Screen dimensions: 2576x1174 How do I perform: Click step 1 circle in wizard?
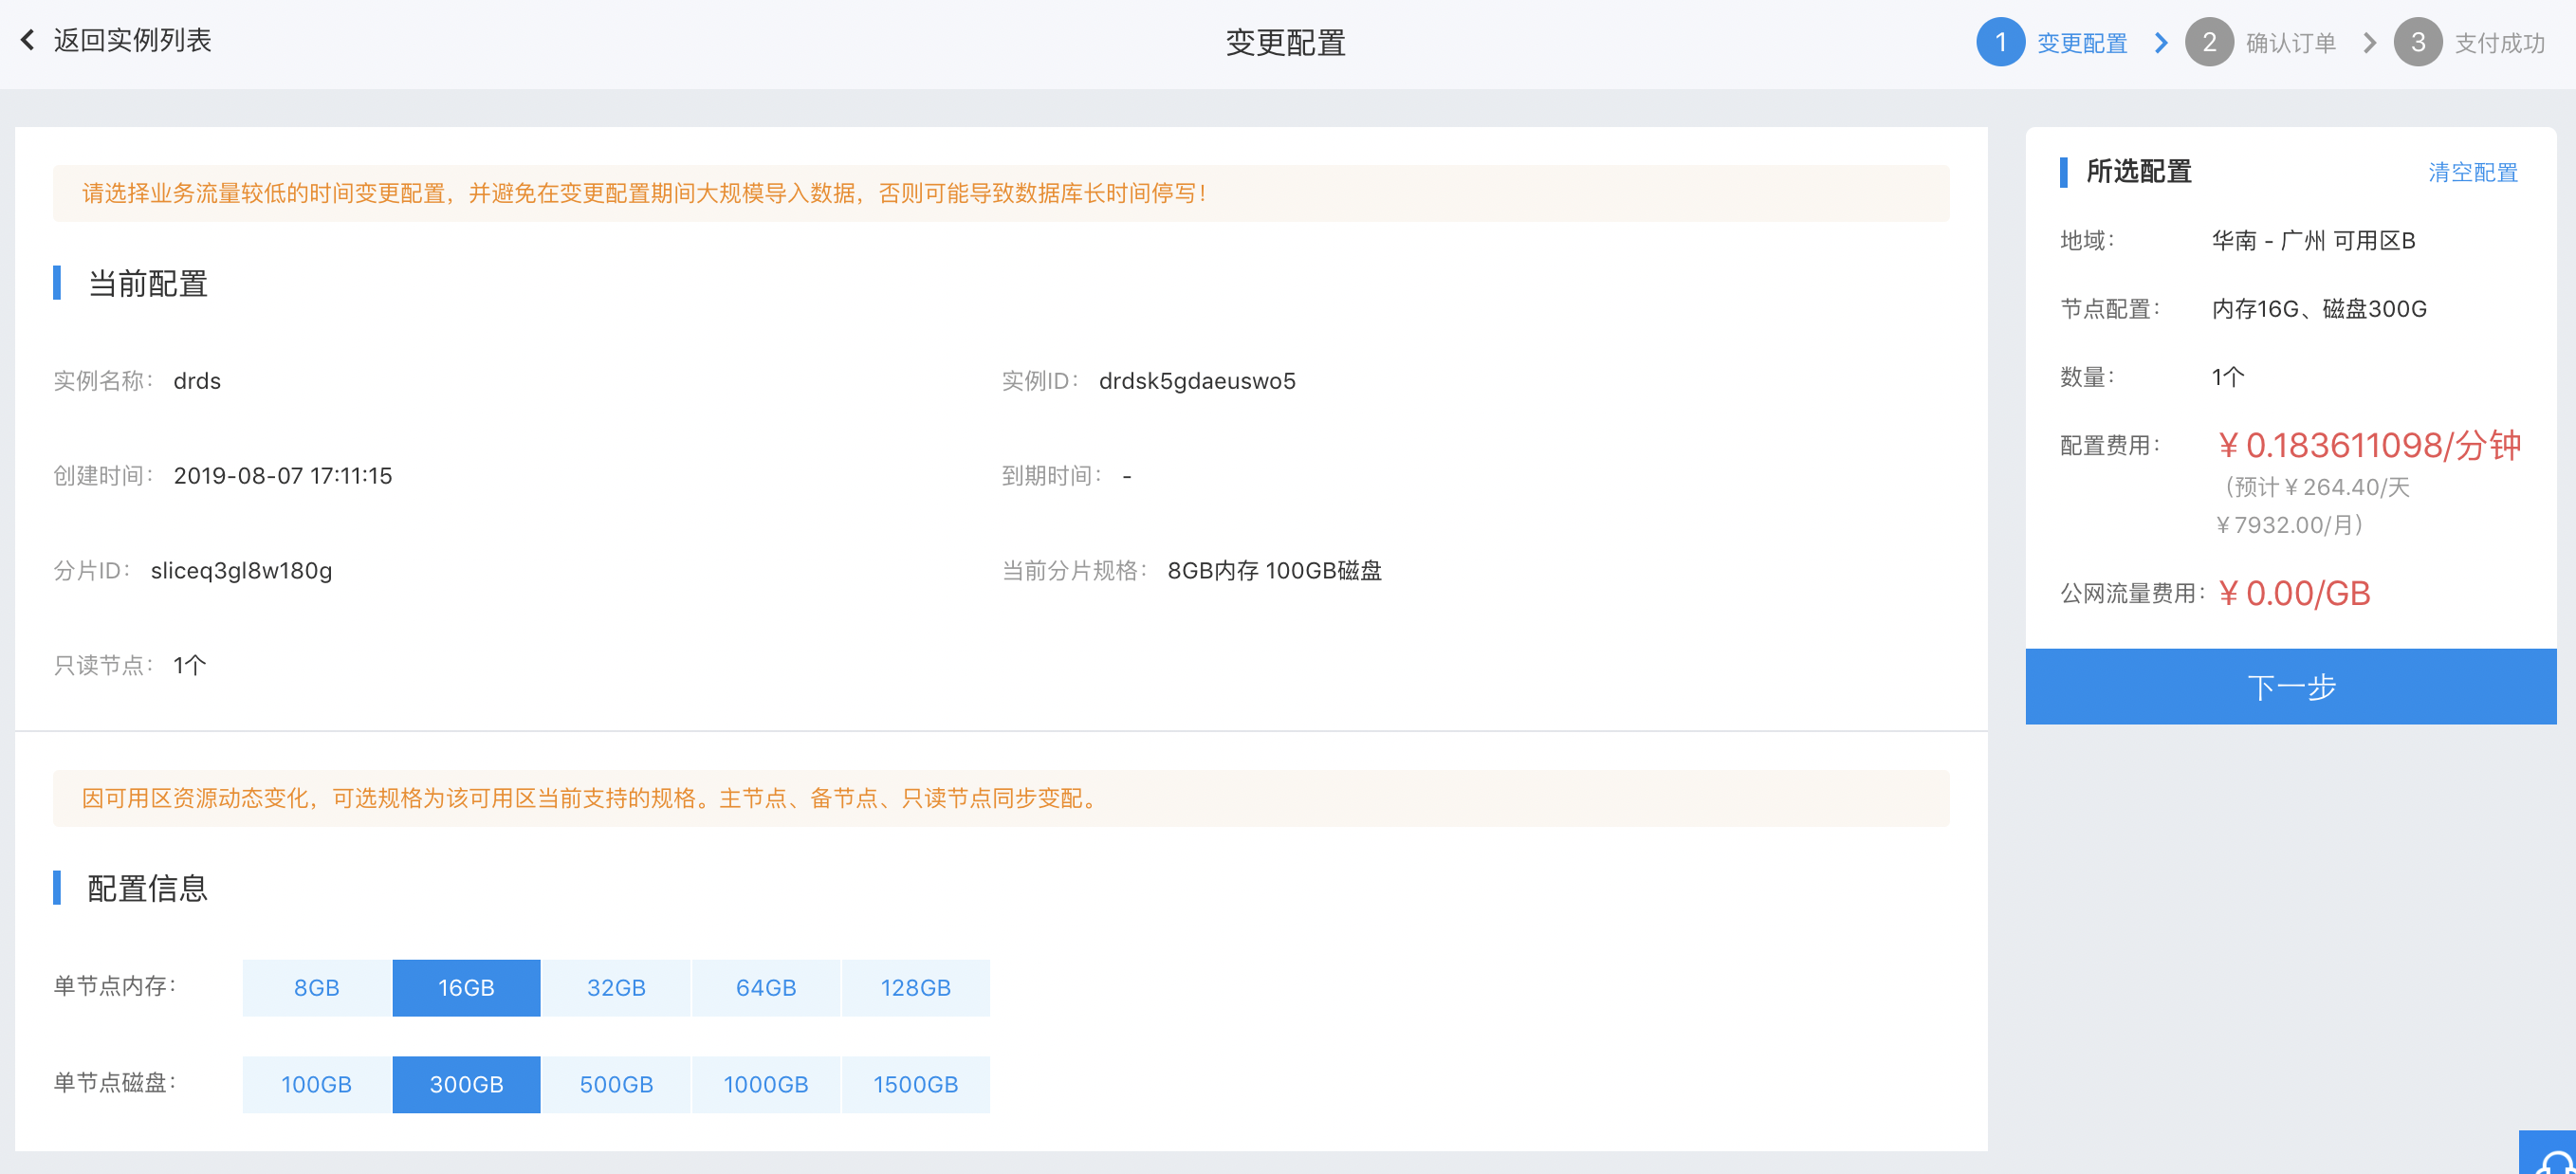[x=2000, y=42]
